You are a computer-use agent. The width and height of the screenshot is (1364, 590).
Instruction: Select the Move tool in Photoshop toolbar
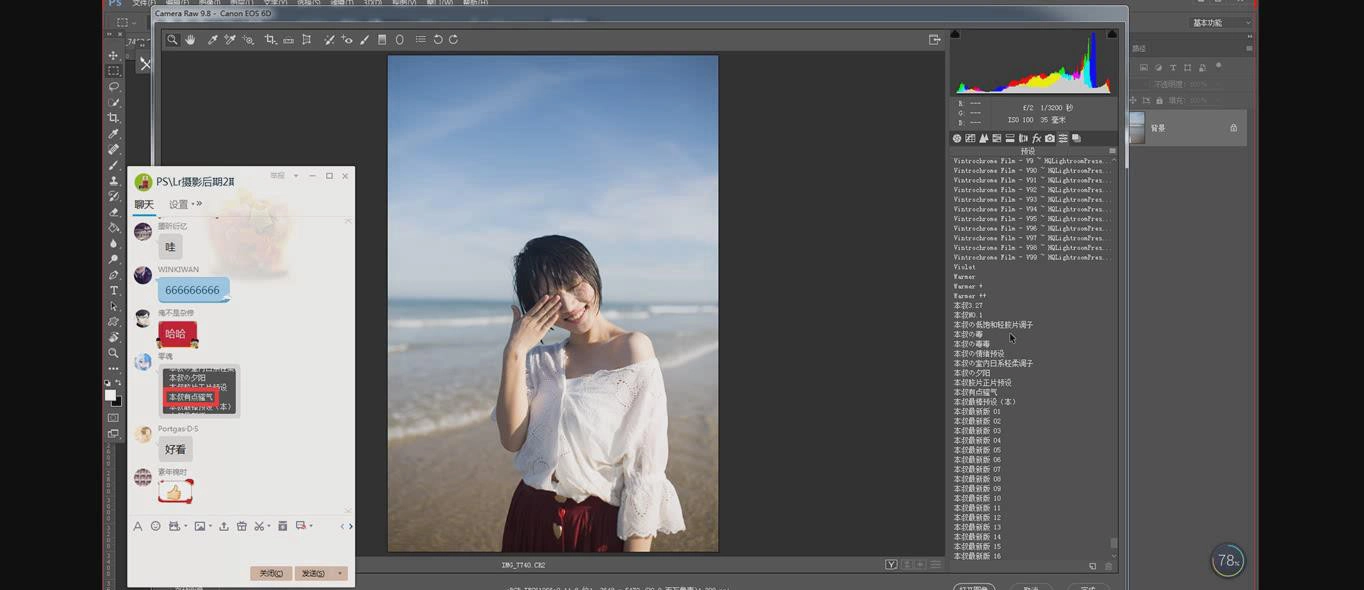tap(114, 55)
